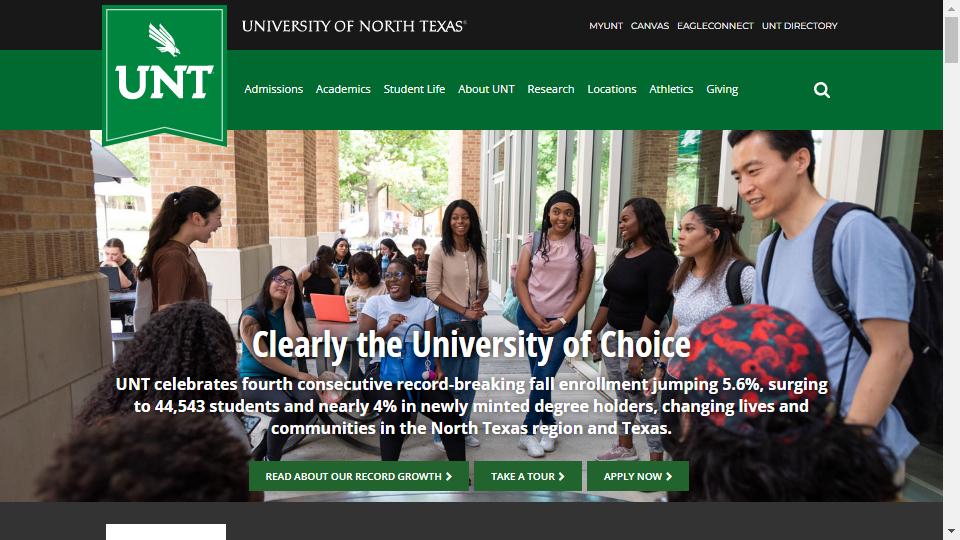Open the UNT Directory link
The width and height of the screenshot is (960, 540).
click(800, 26)
